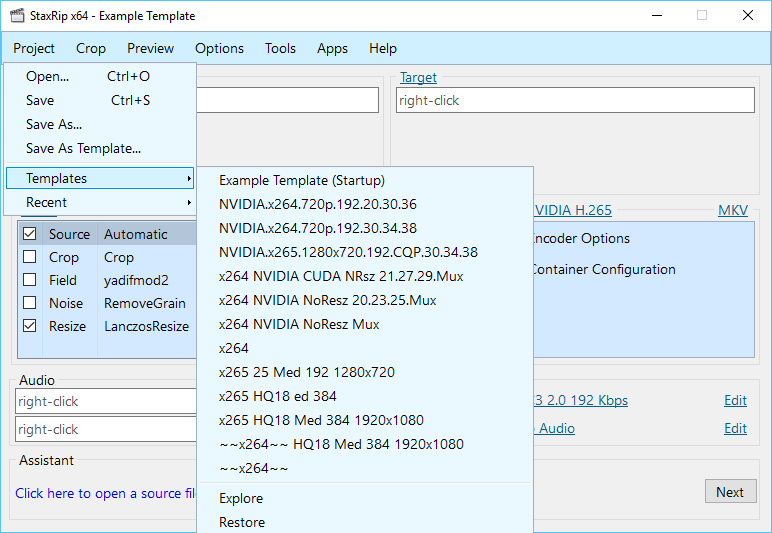
Task: Select x265 25 Med 192 1280x720 template
Action: pos(365,372)
